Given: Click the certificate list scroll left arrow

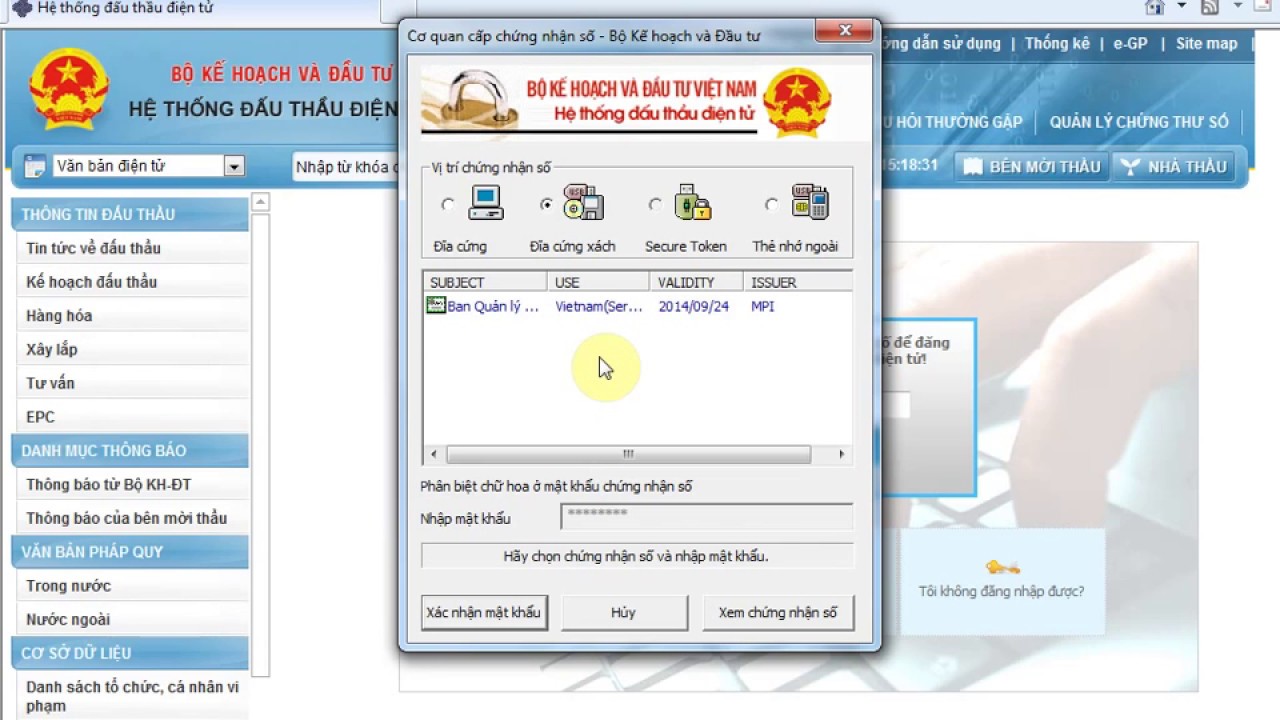Looking at the screenshot, I should pyautogui.click(x=433, y=454).
